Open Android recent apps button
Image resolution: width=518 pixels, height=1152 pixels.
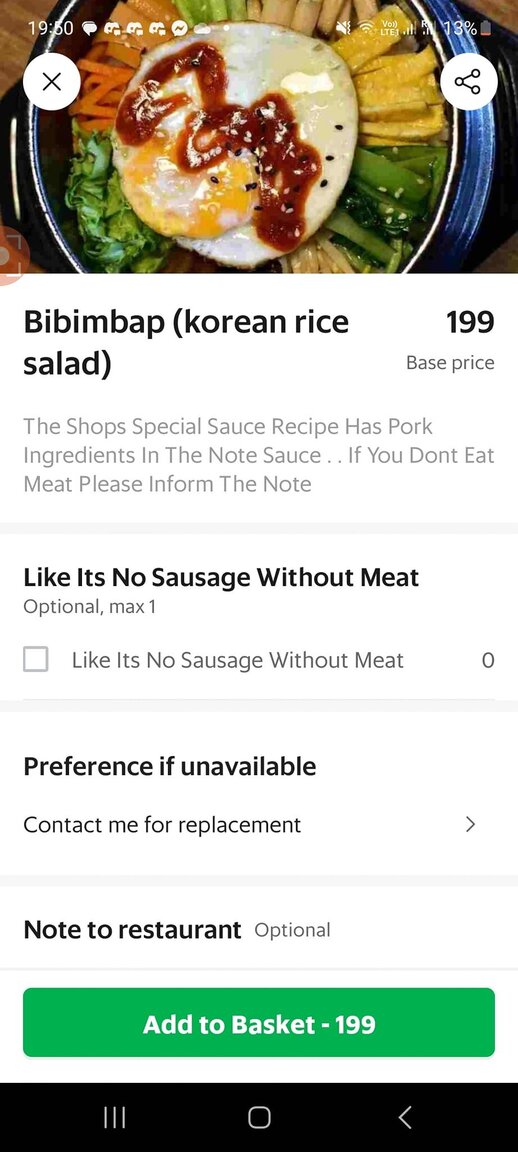coord(114,1117)
